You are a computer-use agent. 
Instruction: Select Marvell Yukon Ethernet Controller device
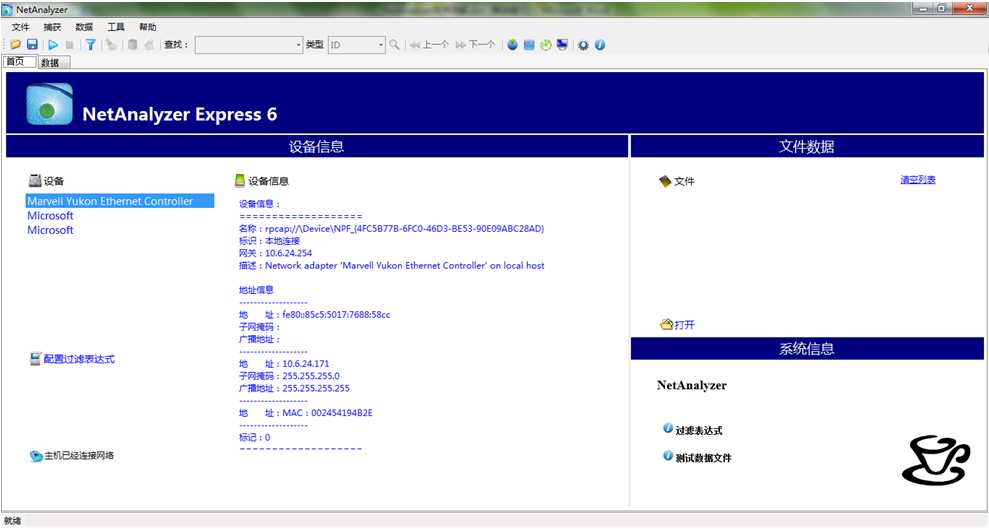120,201
